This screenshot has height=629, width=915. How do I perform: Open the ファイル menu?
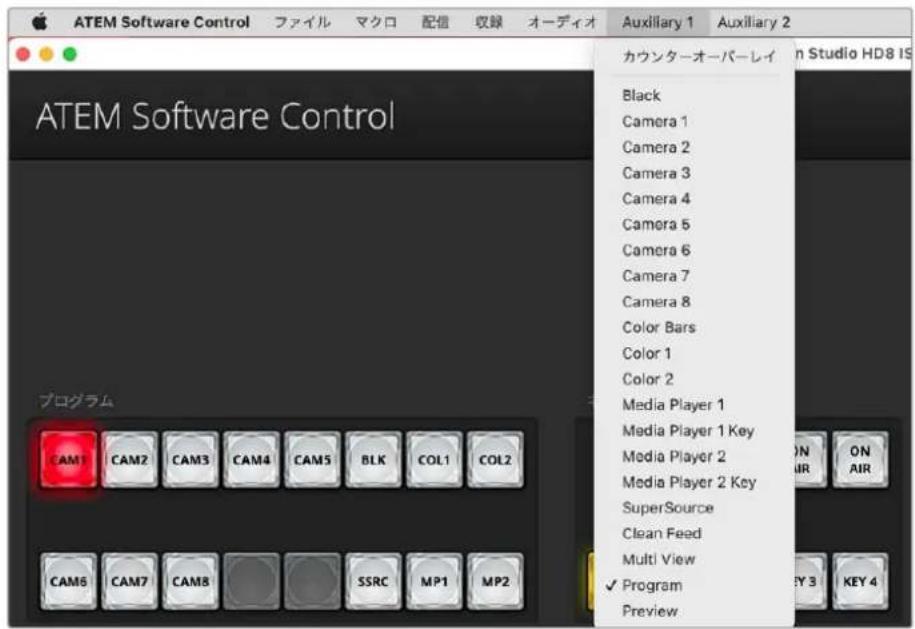(x=302, y=22)
